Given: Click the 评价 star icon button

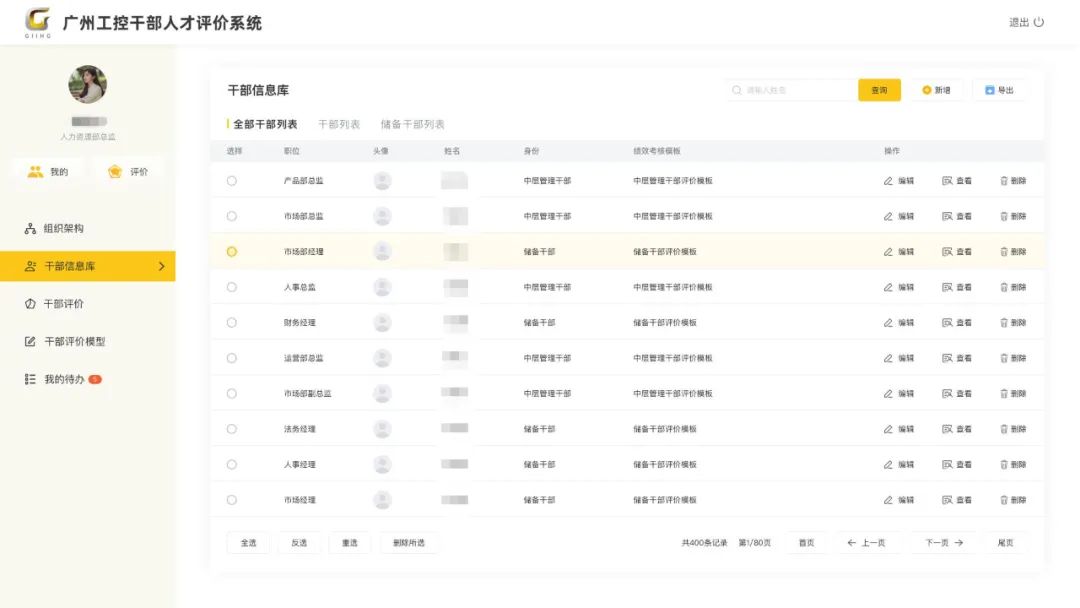Looking at the screenshot, I should click(x=115, y=172).
